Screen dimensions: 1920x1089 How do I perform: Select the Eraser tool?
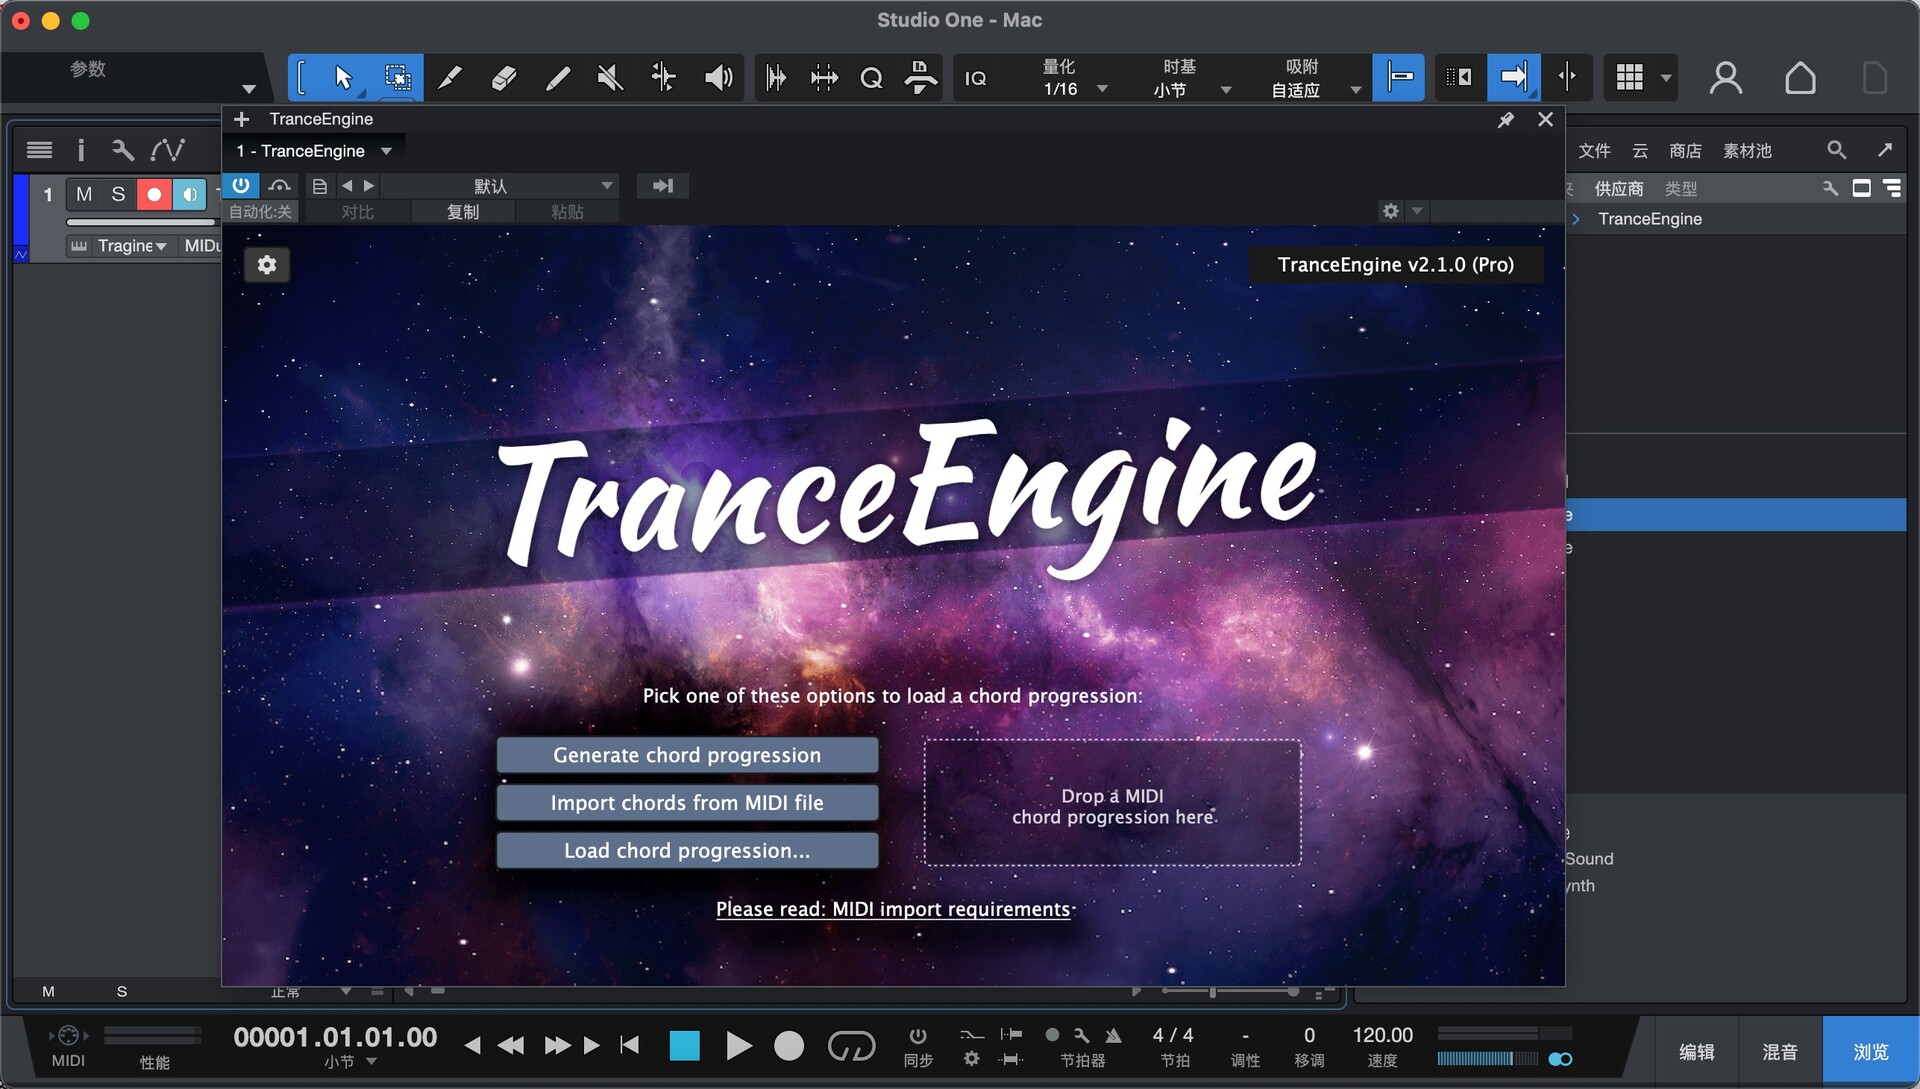504,78
